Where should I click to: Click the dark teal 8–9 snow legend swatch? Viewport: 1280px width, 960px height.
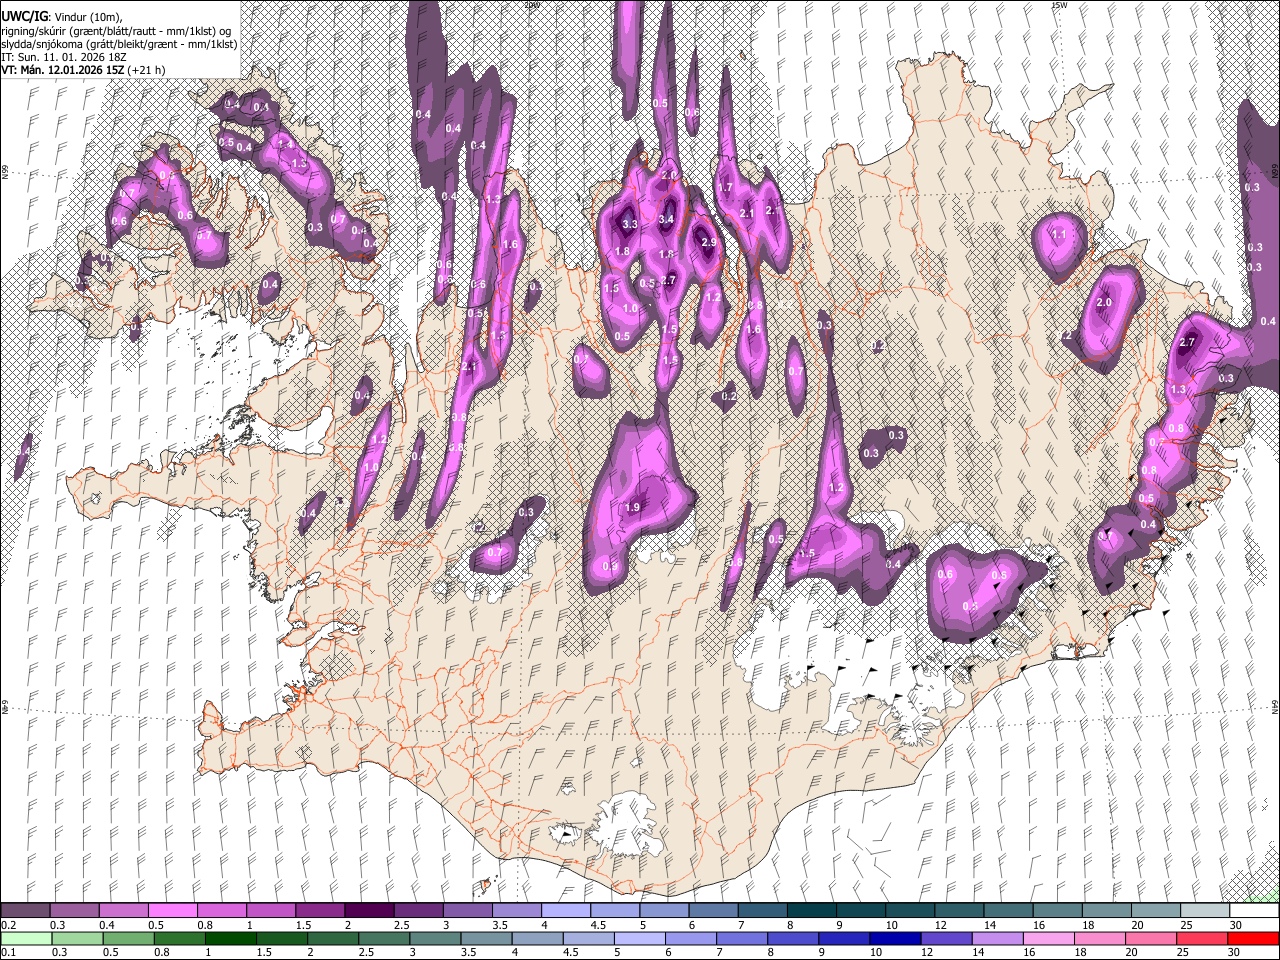pyautogui.click(x=812, y=911)
